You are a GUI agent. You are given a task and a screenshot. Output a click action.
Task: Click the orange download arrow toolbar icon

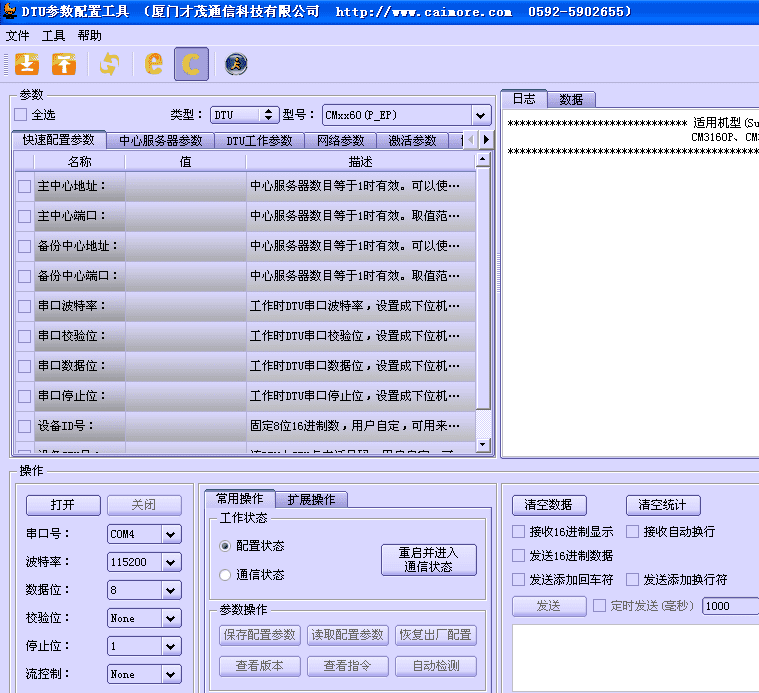(27, 65)
